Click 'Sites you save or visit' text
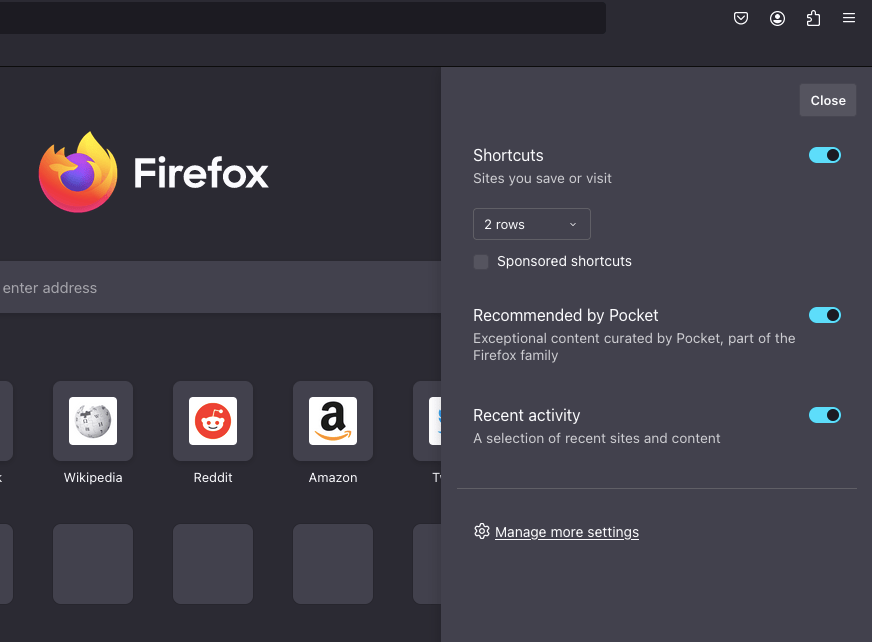Viewport: 872px width, 642px height. 542,179
